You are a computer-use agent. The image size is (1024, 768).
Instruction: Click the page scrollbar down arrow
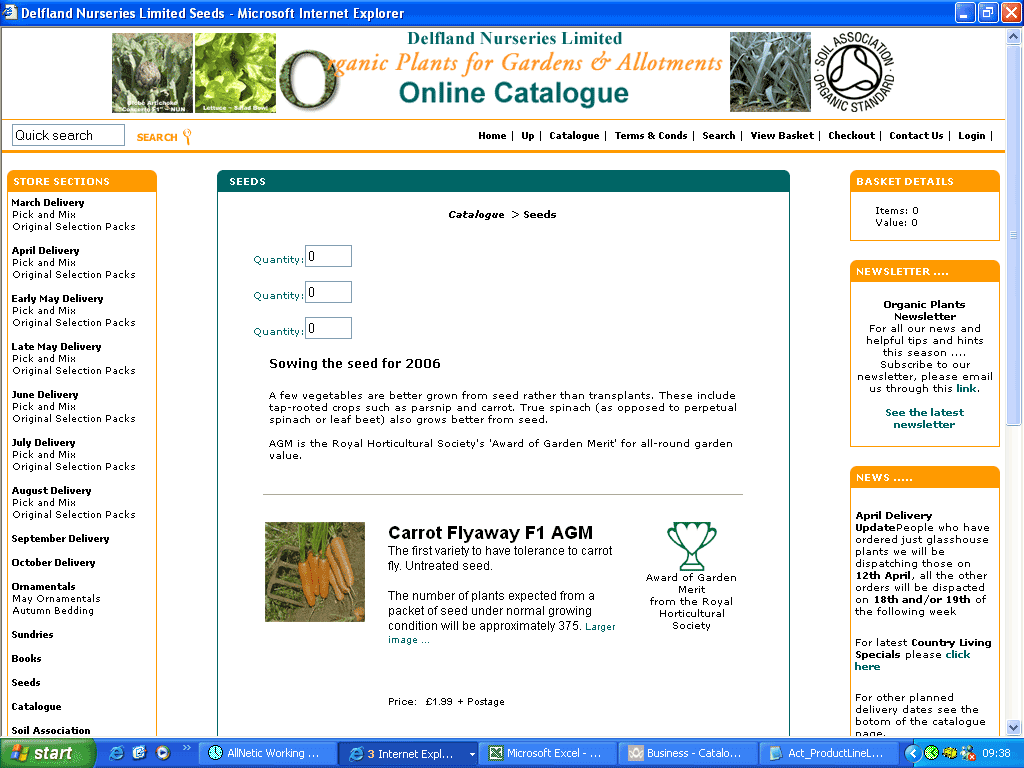click(x=1013, y=727)
